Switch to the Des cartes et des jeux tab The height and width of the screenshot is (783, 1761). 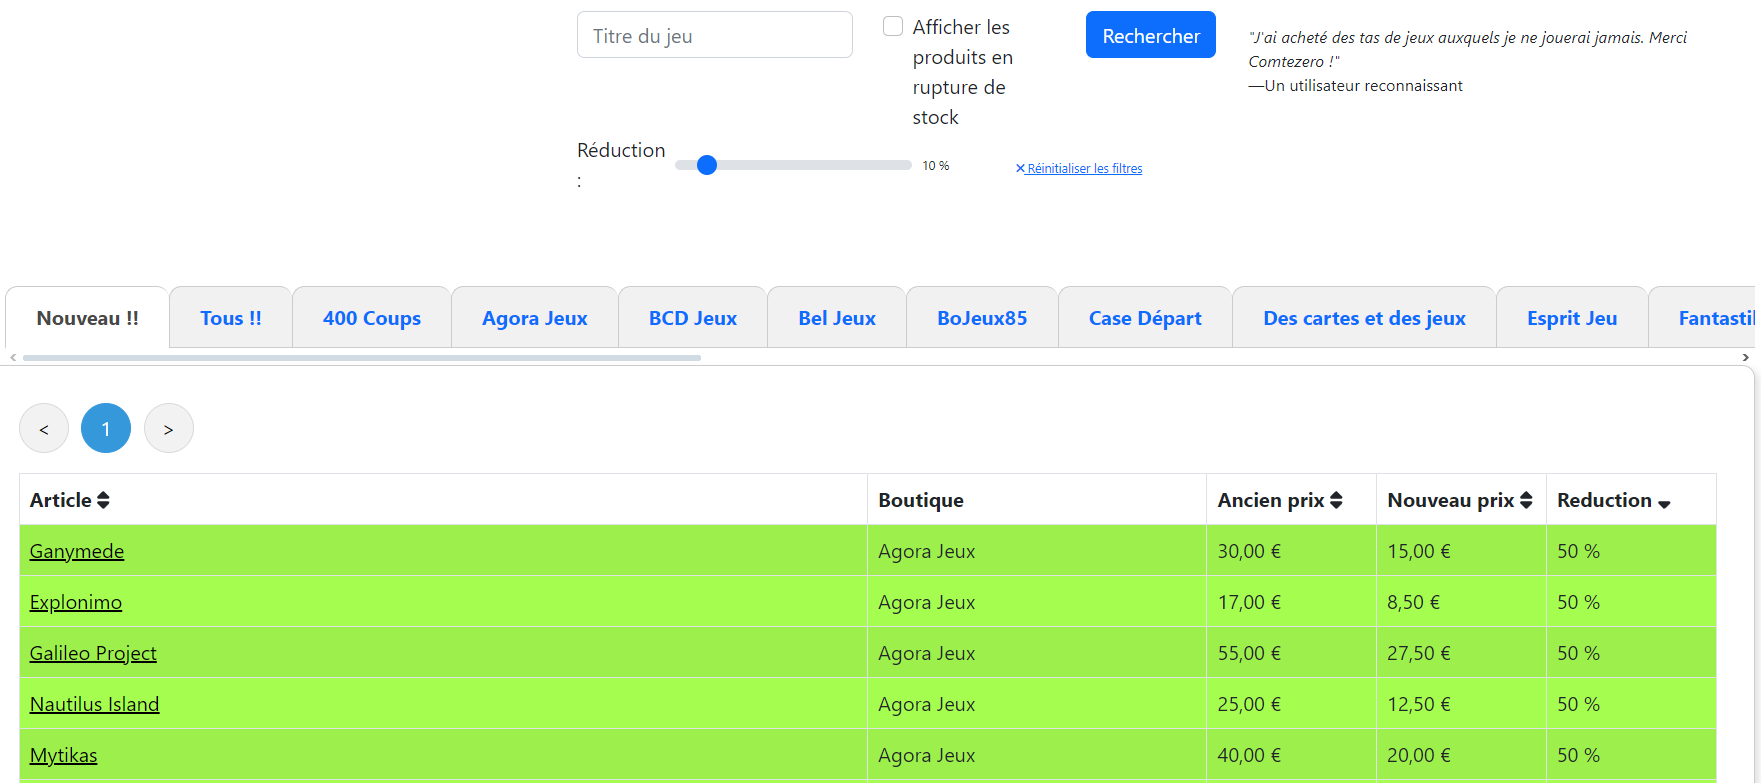click(1364, 318)
